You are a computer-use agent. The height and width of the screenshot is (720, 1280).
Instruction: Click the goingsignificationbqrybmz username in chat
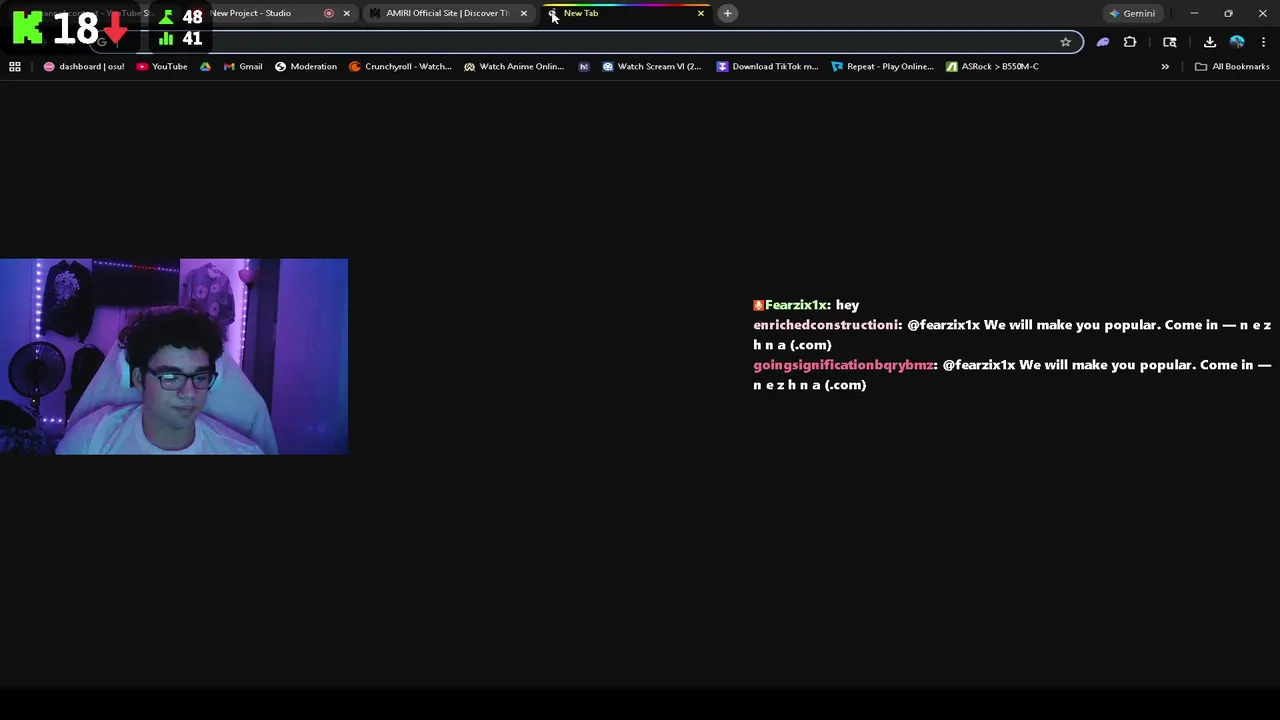[843, 365]
